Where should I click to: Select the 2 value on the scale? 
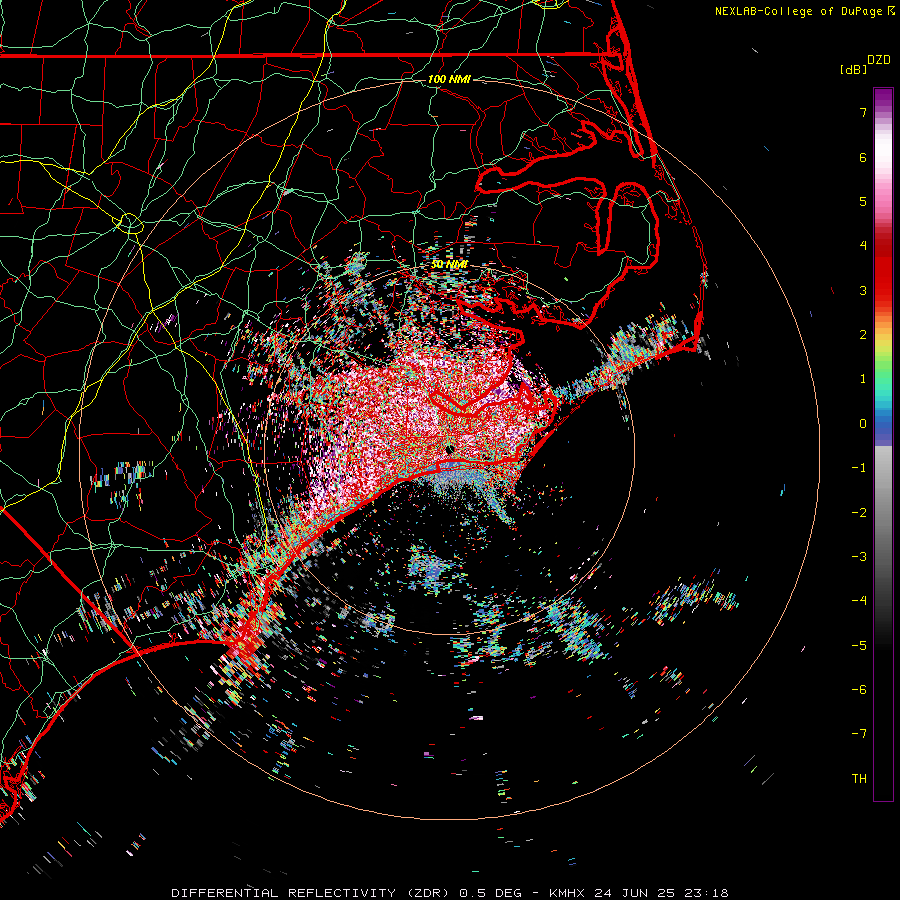pyautogui.click(x=863, y=335)
